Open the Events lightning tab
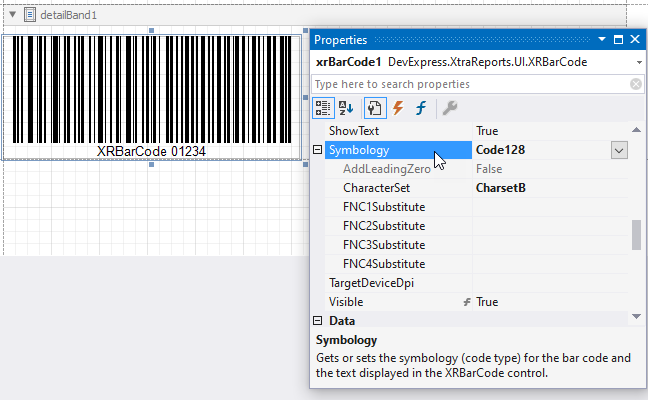Screen dimensions: 648x400 [x=398, y=108]
